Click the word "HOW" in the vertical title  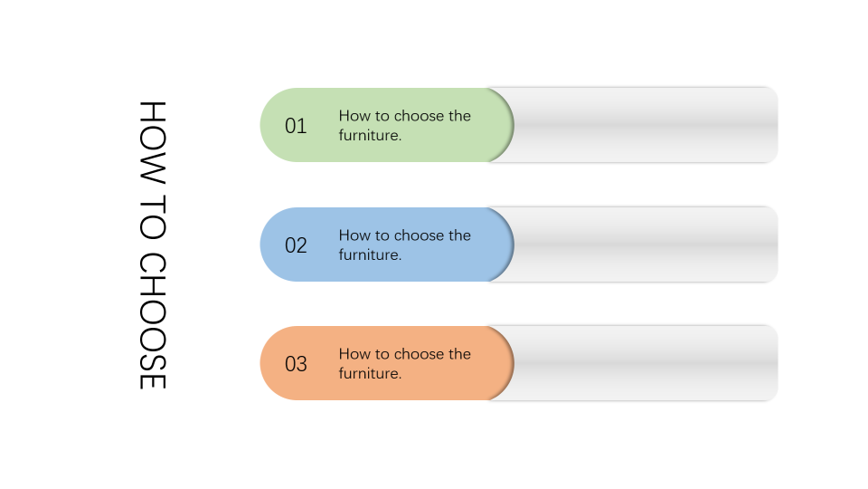click(x=152, y=128)
